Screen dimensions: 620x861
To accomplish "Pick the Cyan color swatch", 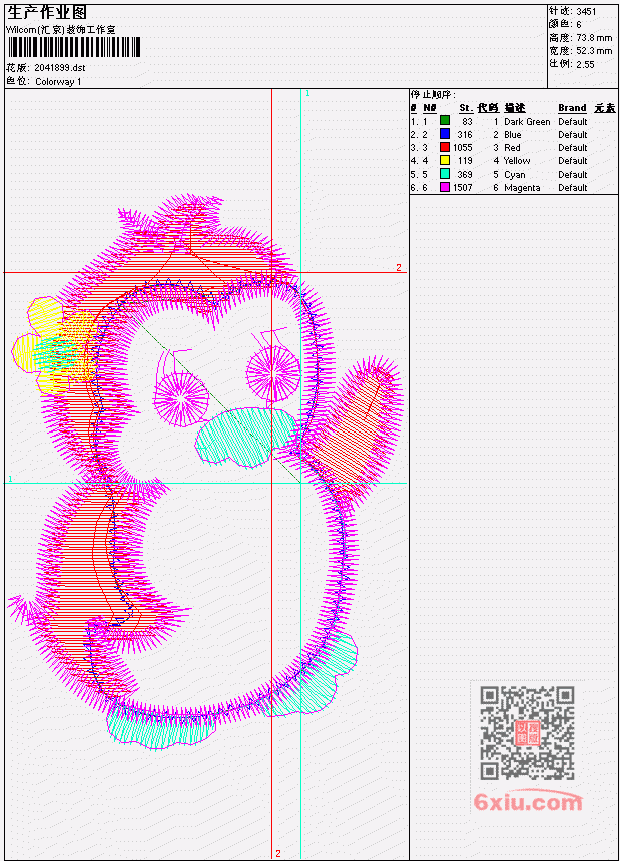I will (445, 174).
